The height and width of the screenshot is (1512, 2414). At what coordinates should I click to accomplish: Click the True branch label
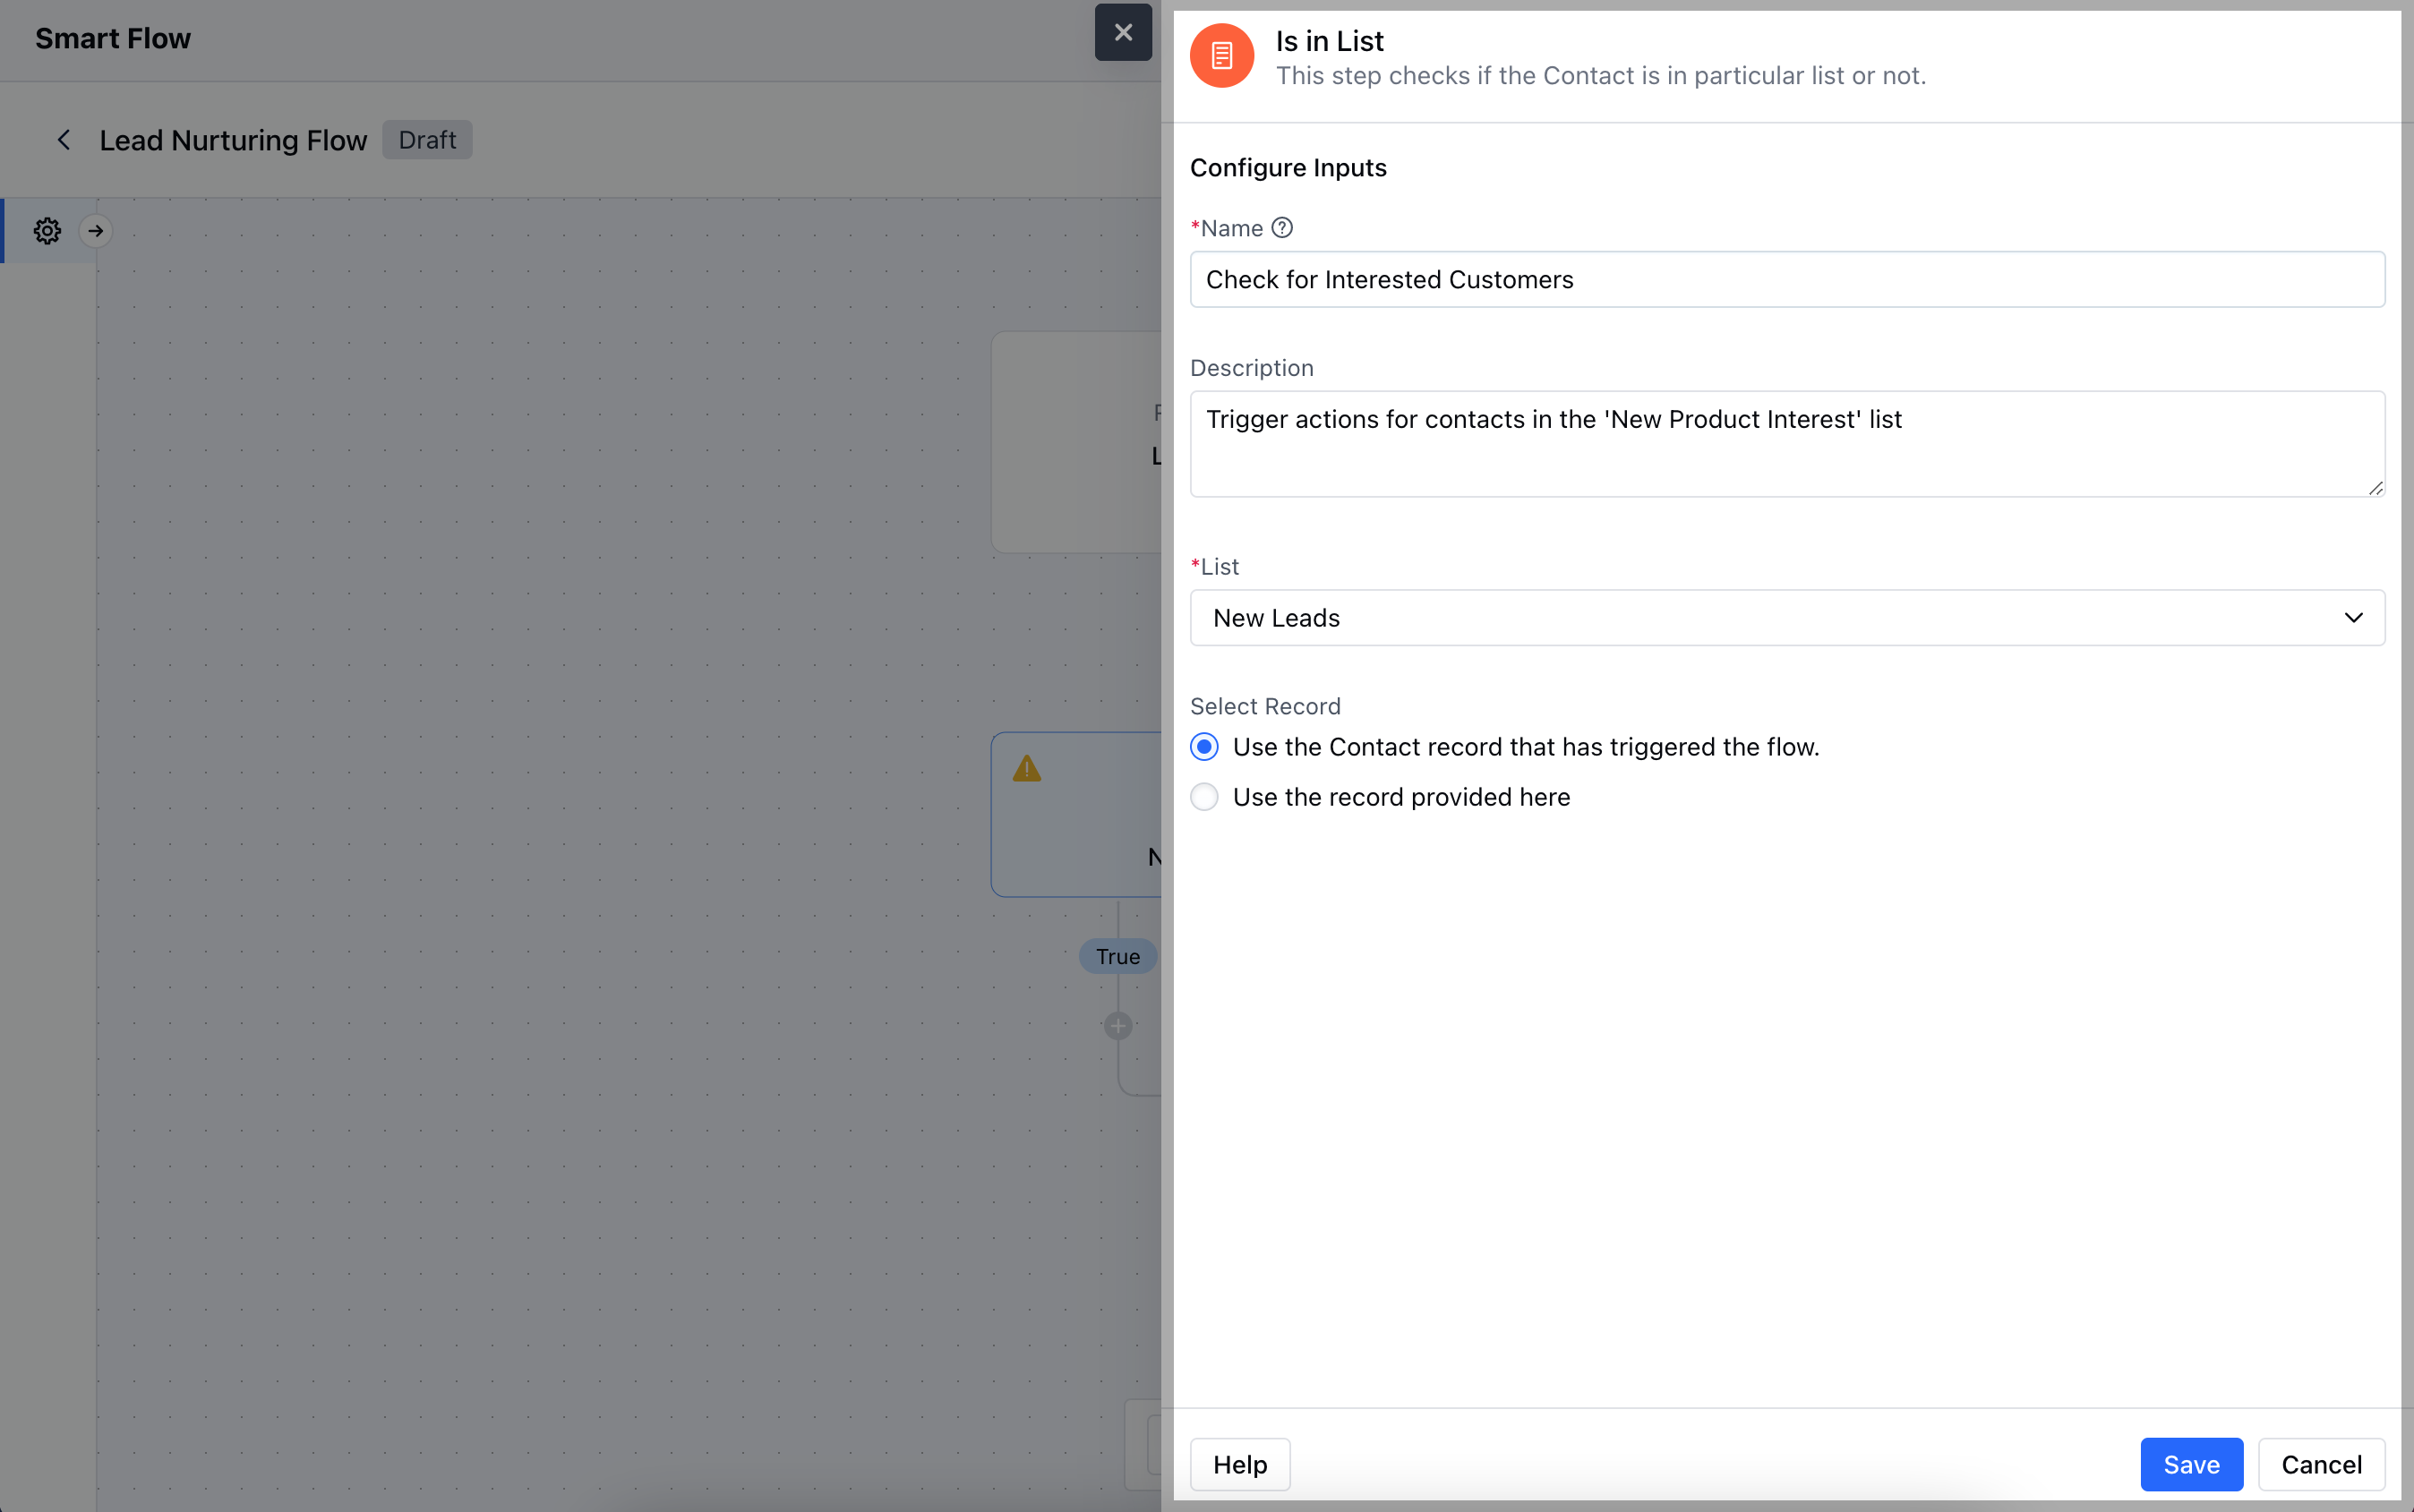1117,957
